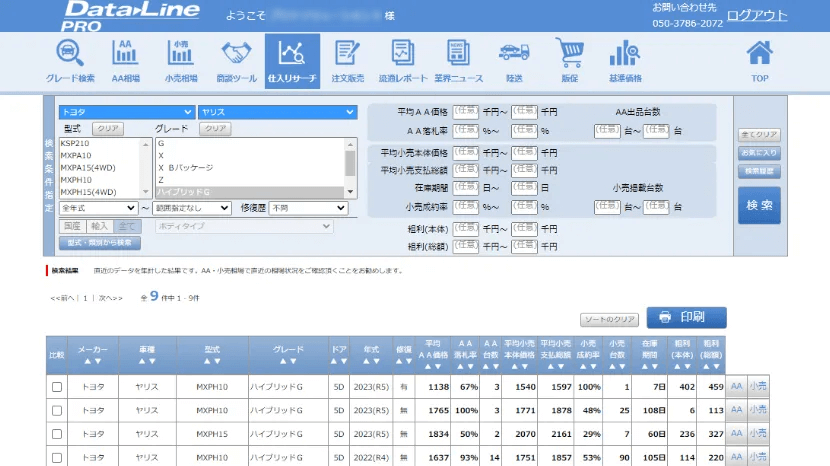Check the compare box for the 2022(R4) MXPH10 row

tap(57, 459)
